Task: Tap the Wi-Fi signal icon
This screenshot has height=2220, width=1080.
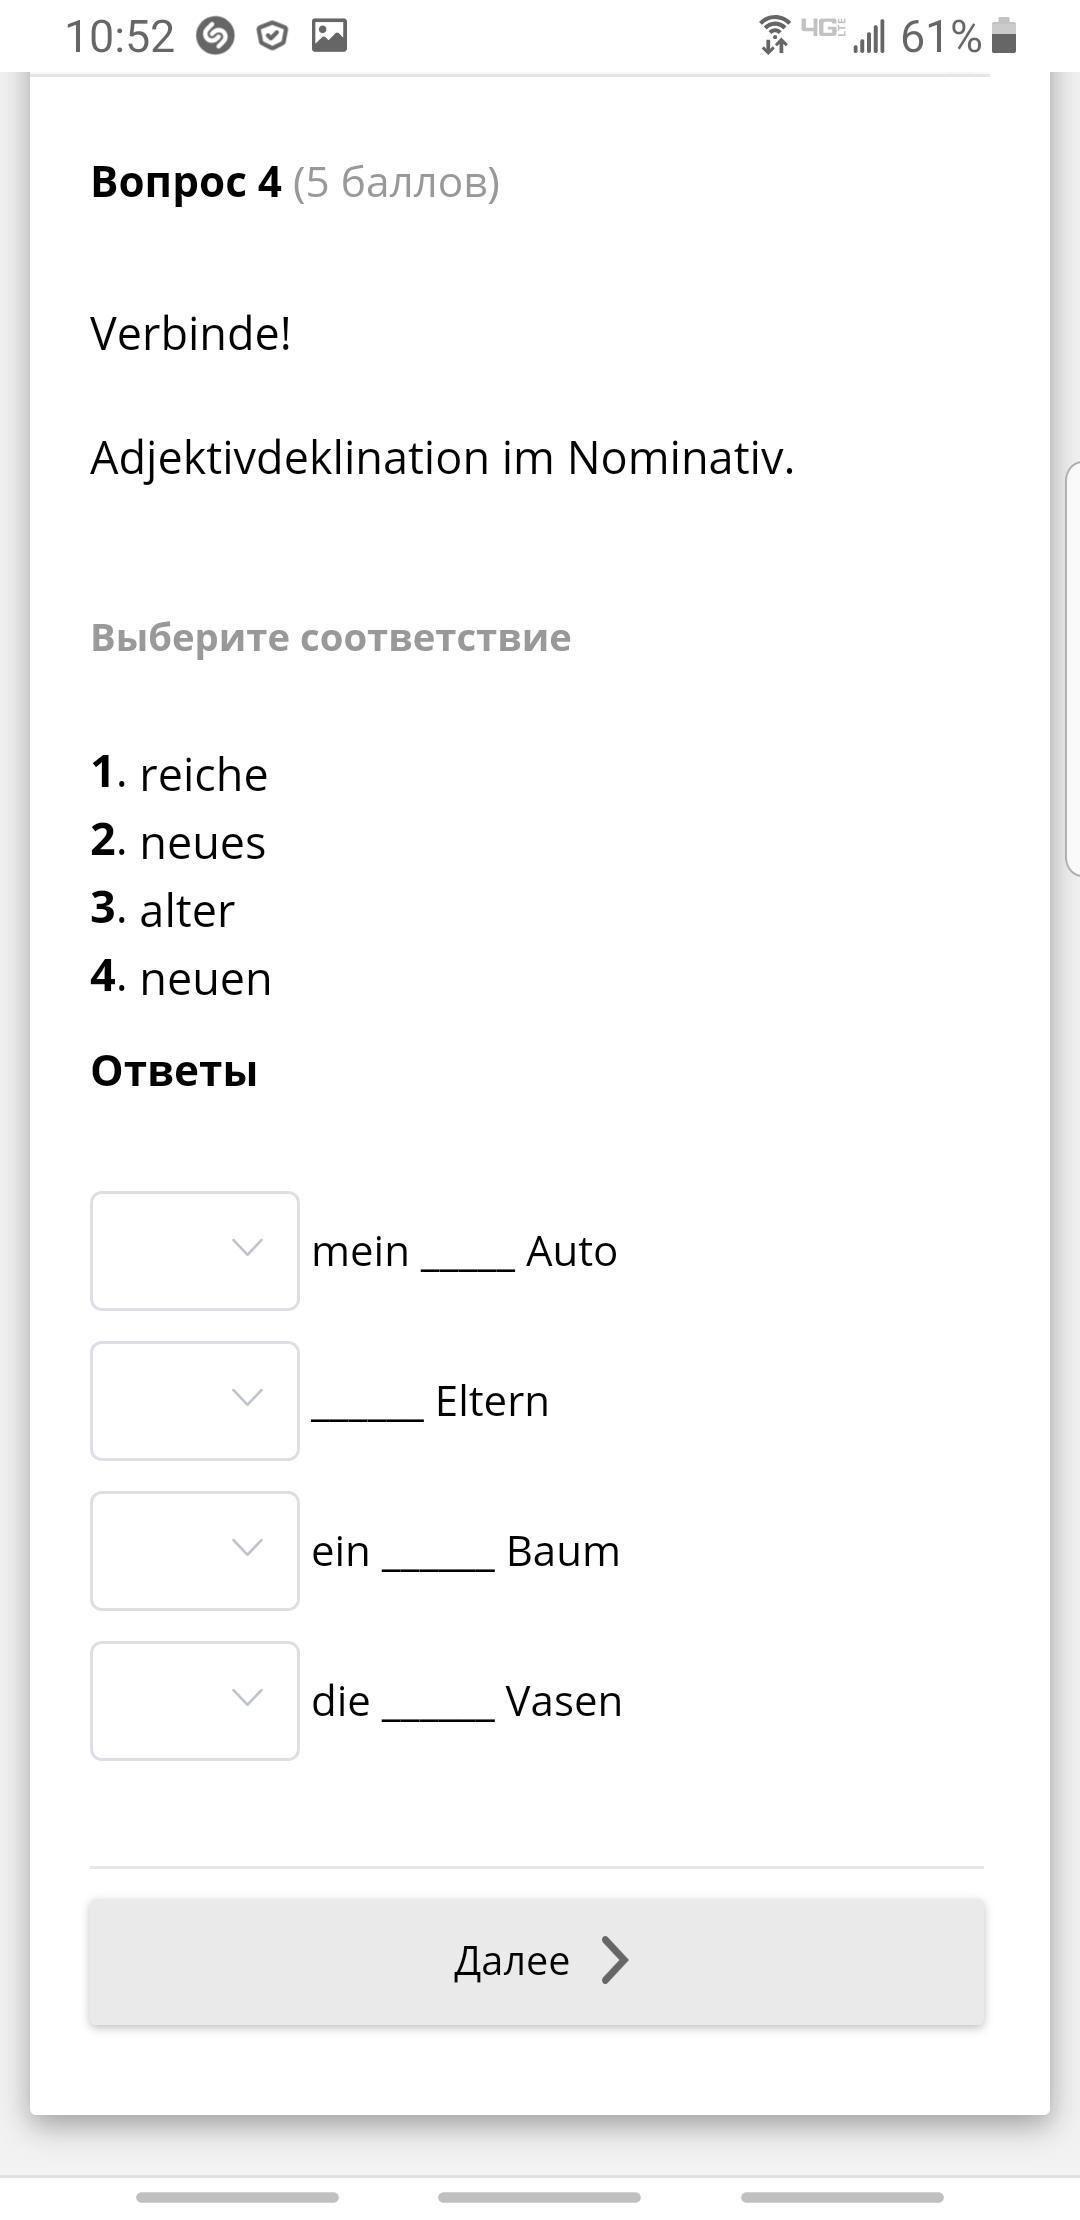Action: (774, 35)
